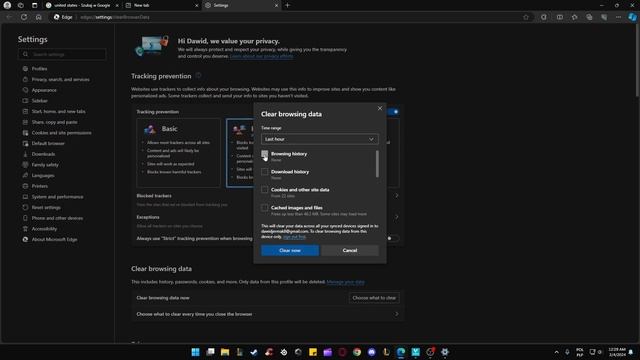Switch to the Google search tab
The height and width of the screenshot is (360, 640).
82,5
